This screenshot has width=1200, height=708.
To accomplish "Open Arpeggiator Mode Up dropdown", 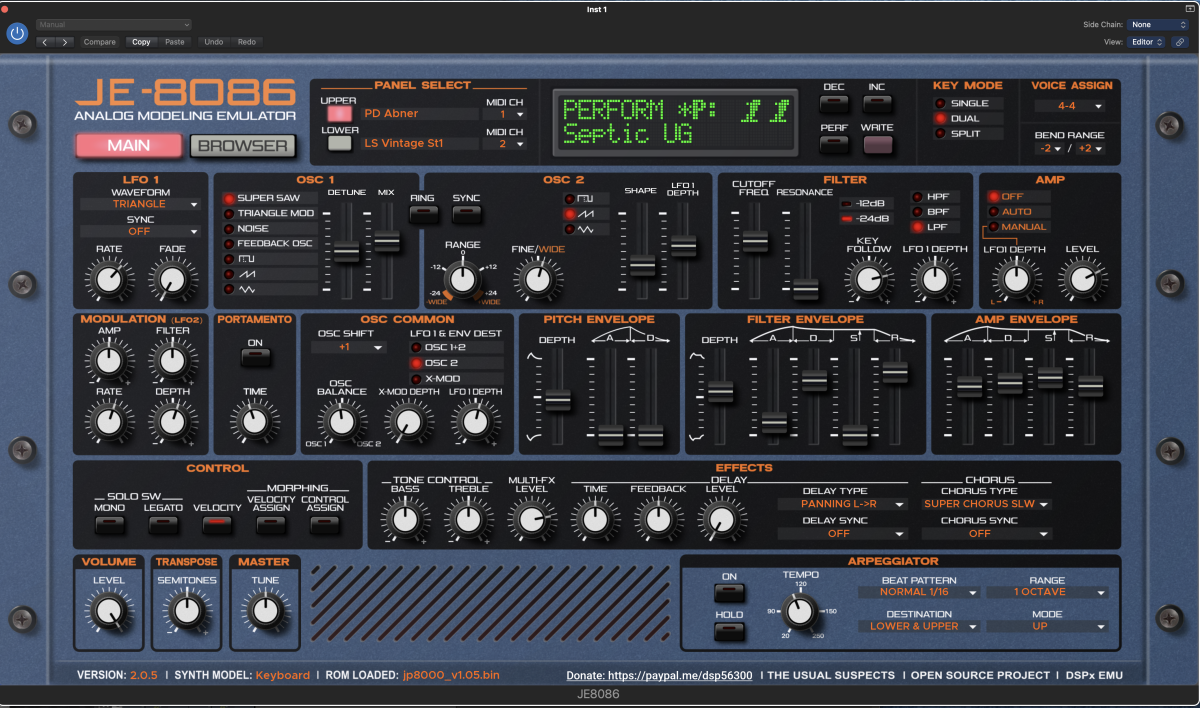I will (1047, 626).
